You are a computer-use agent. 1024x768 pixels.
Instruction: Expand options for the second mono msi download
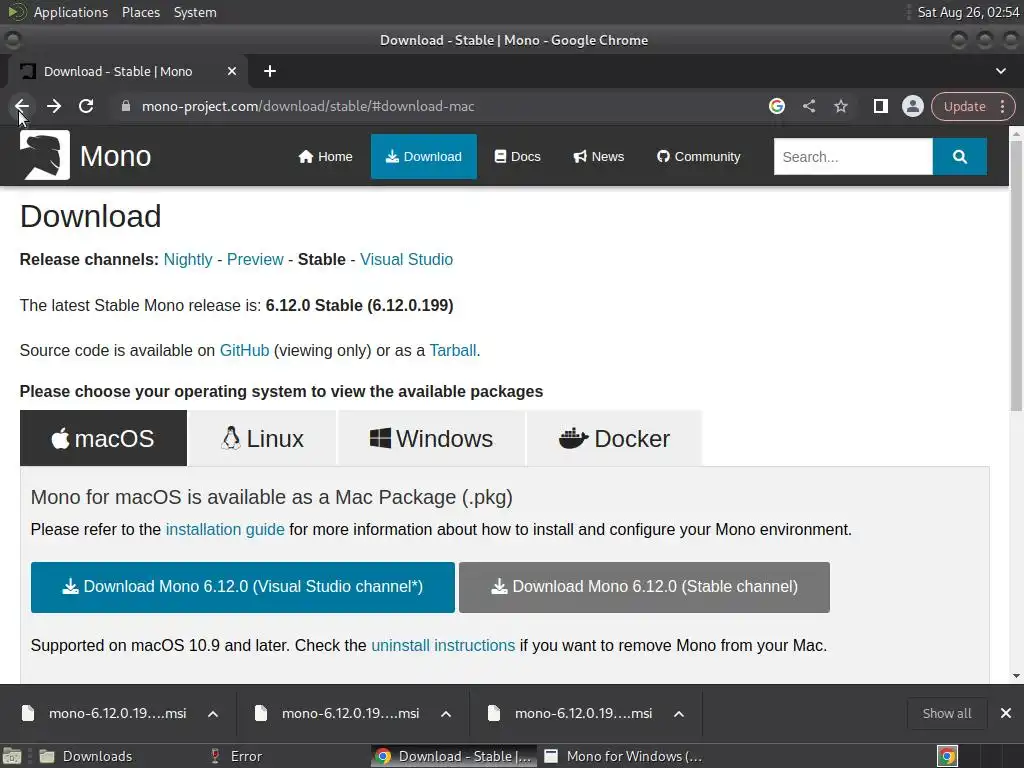[x=446, y=714]
